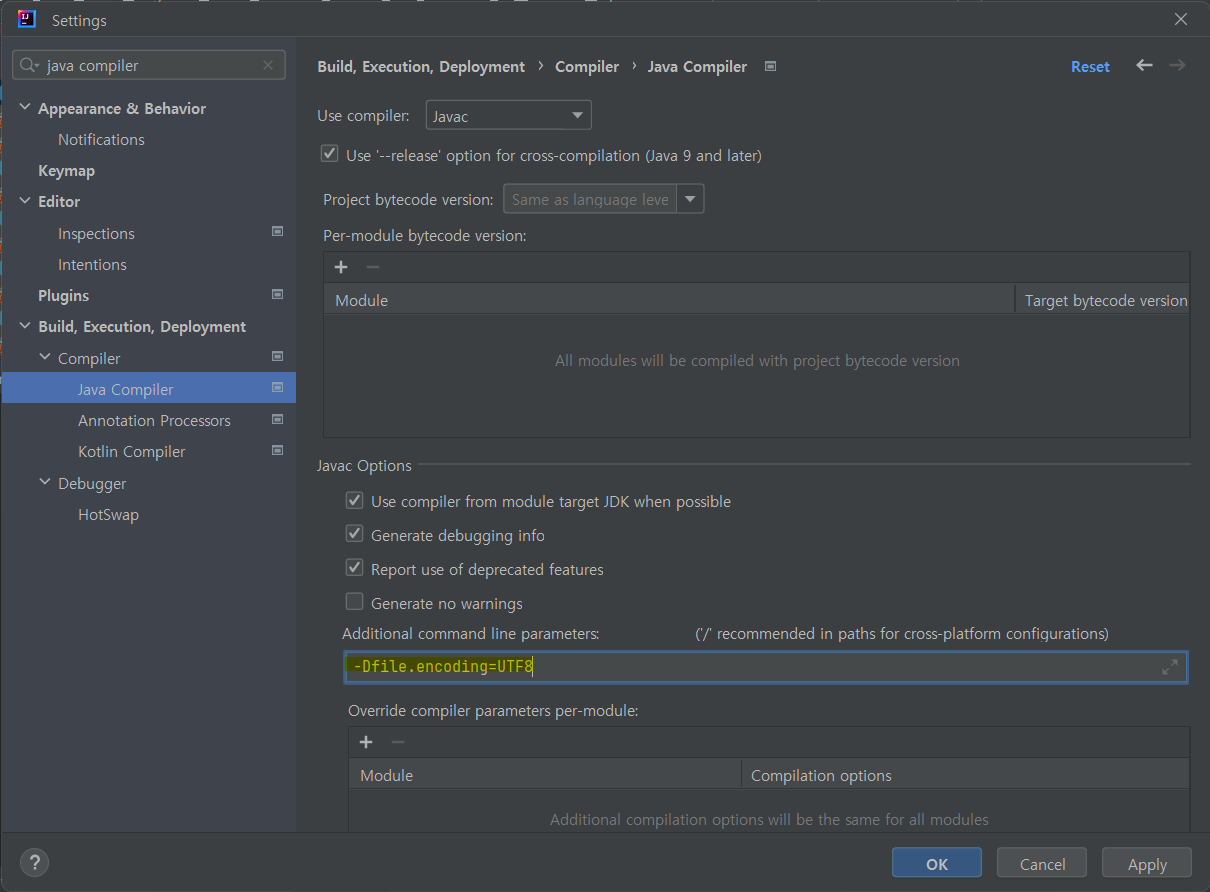Click the forward navigation arrow
Screen dimensions: 1210x892
(x=1177, y=66)
